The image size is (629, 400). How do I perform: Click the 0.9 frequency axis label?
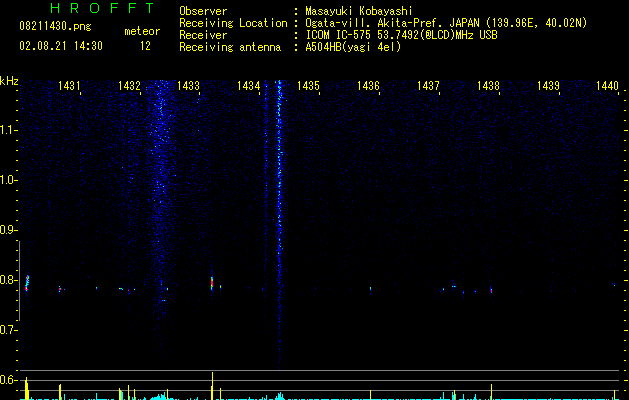pos(8,230)
